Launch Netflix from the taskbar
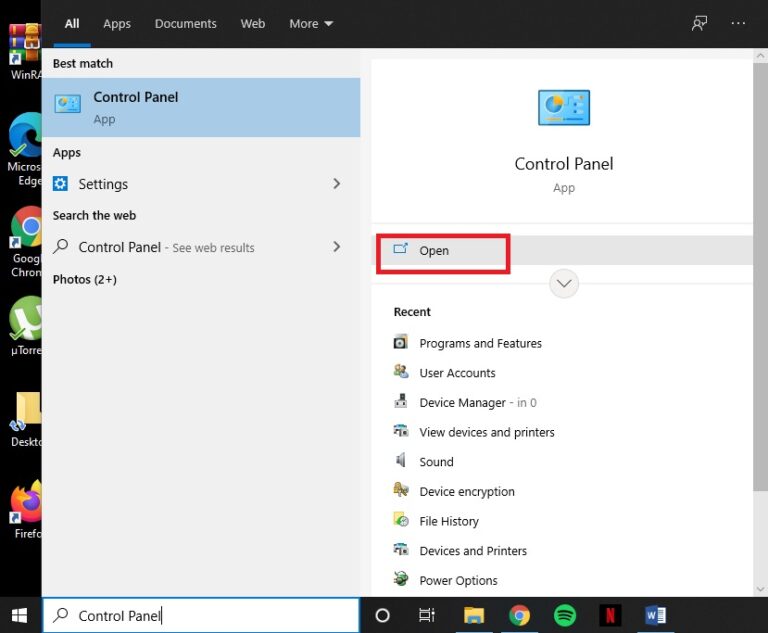This screenshot has height=633, width=768. coord(610,615)
